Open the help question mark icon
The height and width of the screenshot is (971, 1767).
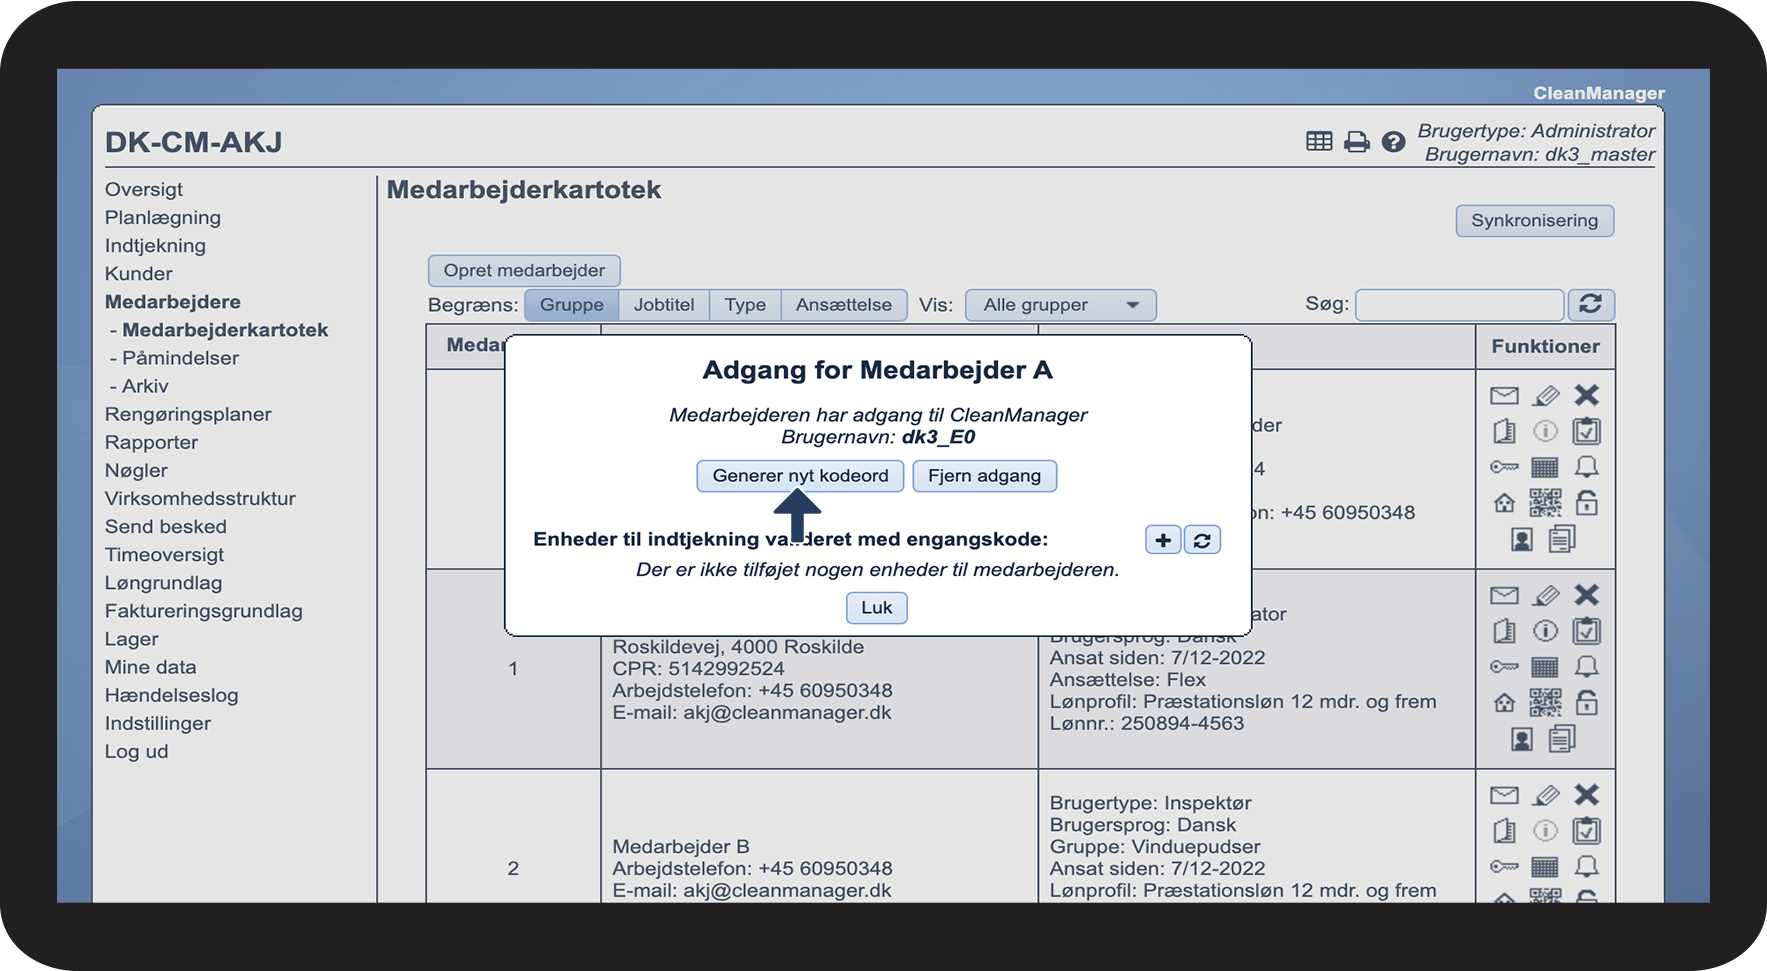tap(1393, 142)
